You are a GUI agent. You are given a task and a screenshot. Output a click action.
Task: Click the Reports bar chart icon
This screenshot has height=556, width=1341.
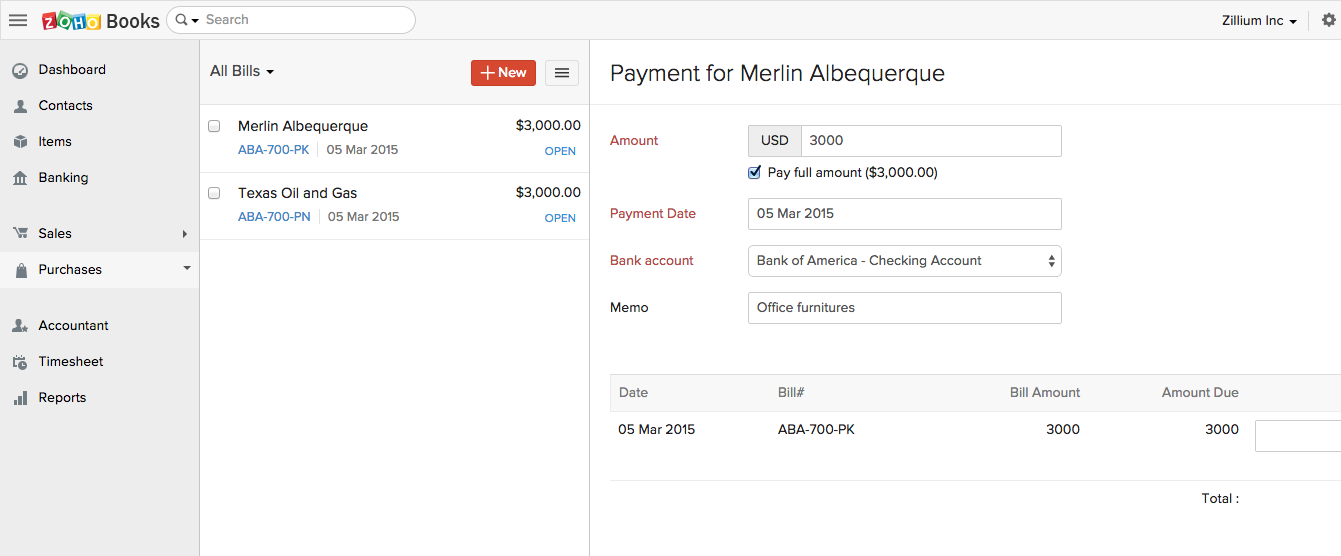(20, 398)
